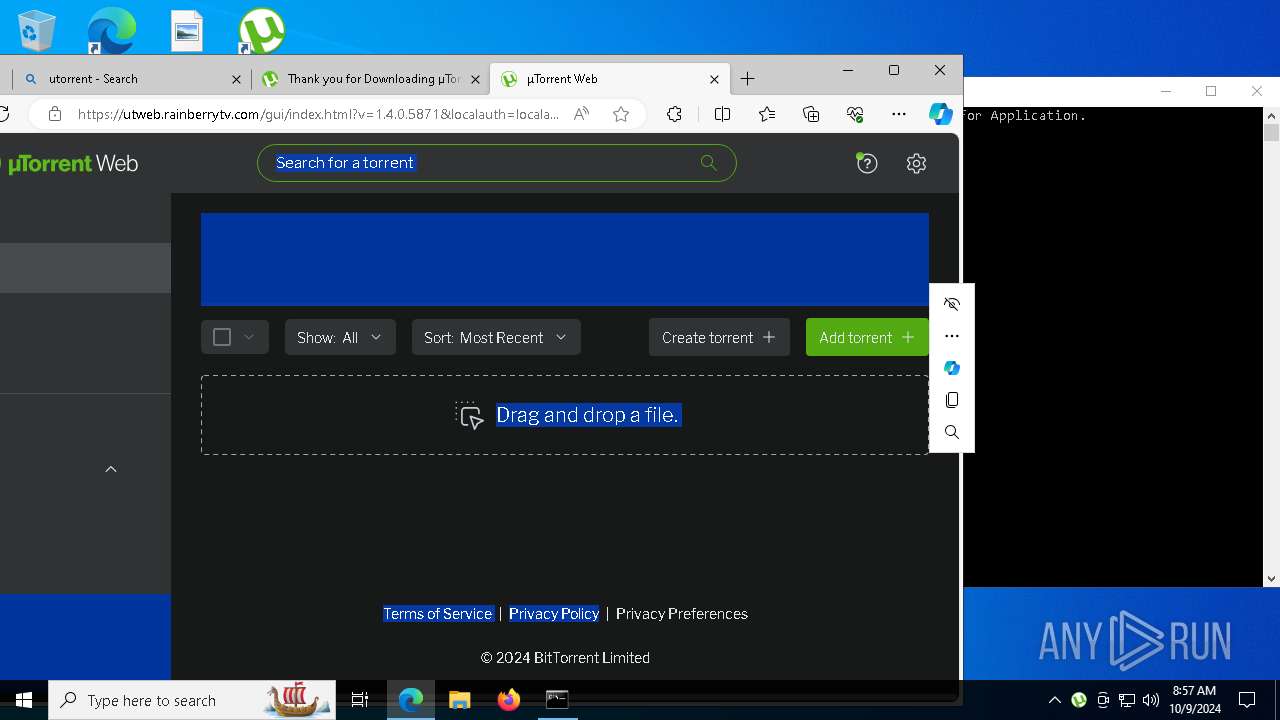Select the µTorrent Web browser tab

point(609,79)
